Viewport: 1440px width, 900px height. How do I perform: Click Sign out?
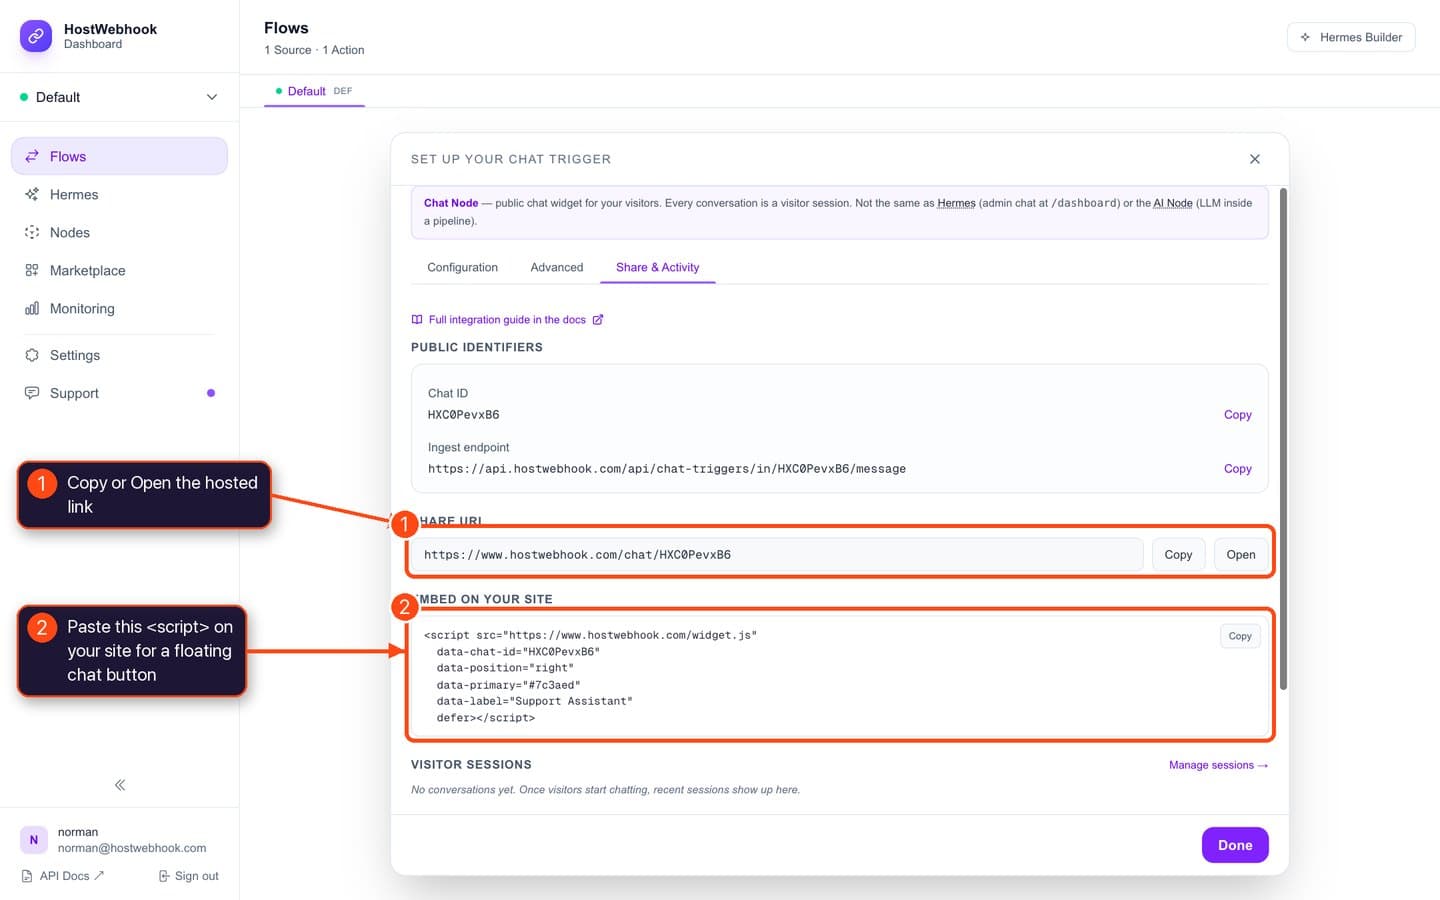point(188,876)
